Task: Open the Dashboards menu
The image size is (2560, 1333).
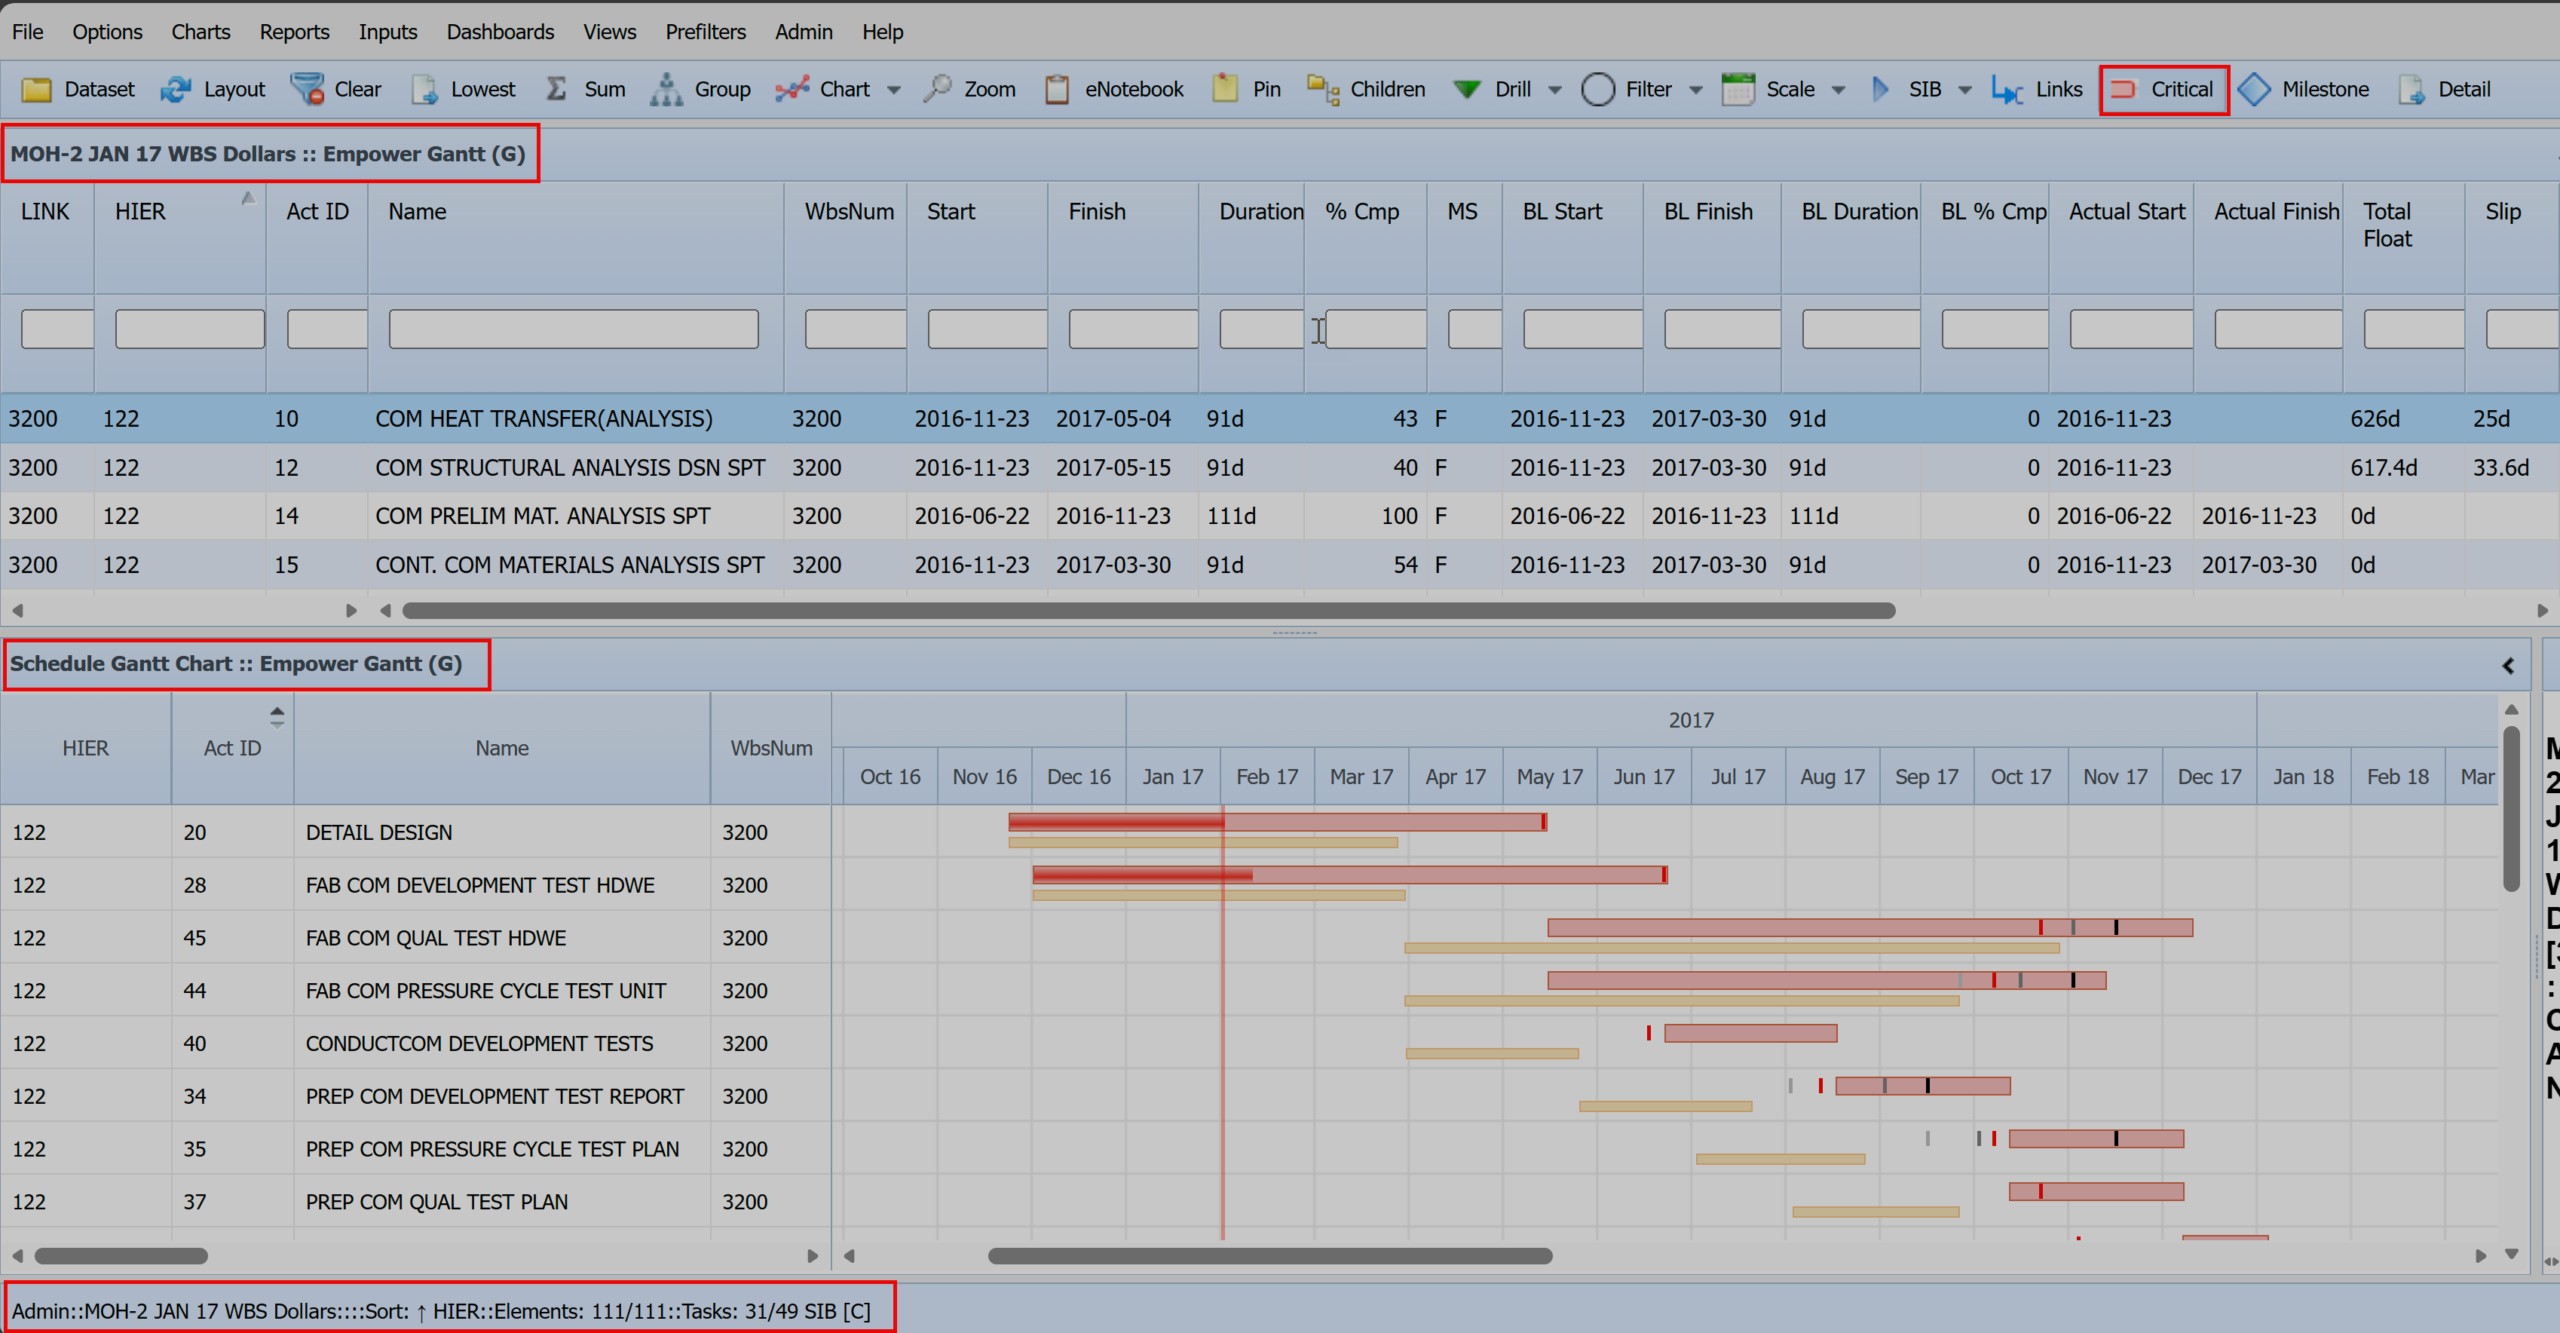Action: (x=500, y=31)
